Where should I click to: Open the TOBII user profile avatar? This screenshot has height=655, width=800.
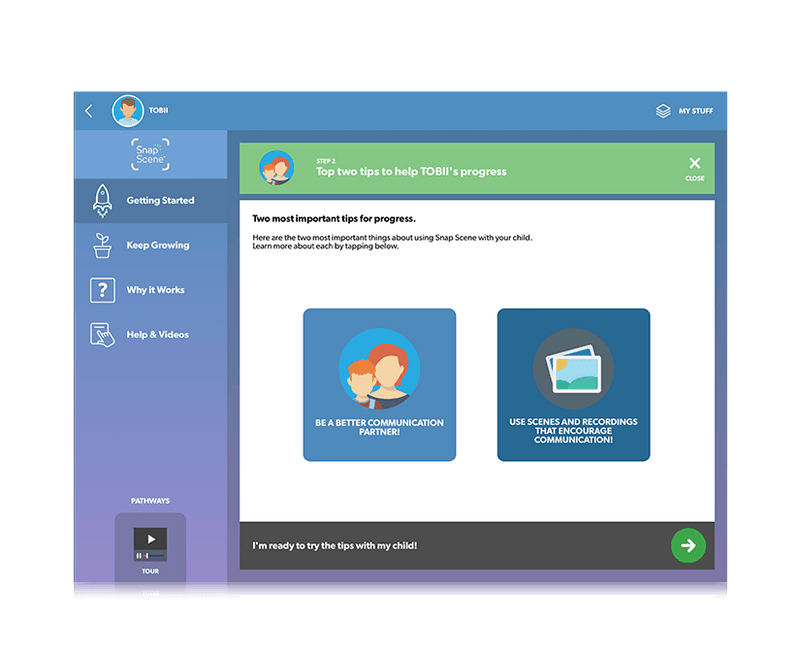128,110
